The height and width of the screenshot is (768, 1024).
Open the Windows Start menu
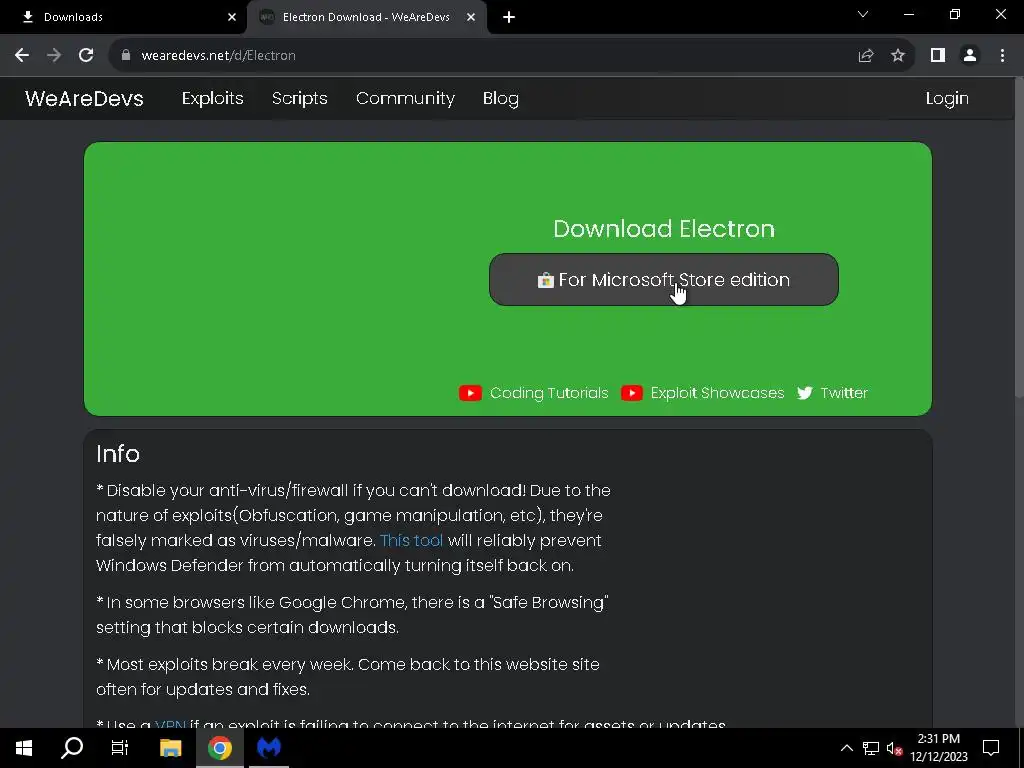click(24, 748)
